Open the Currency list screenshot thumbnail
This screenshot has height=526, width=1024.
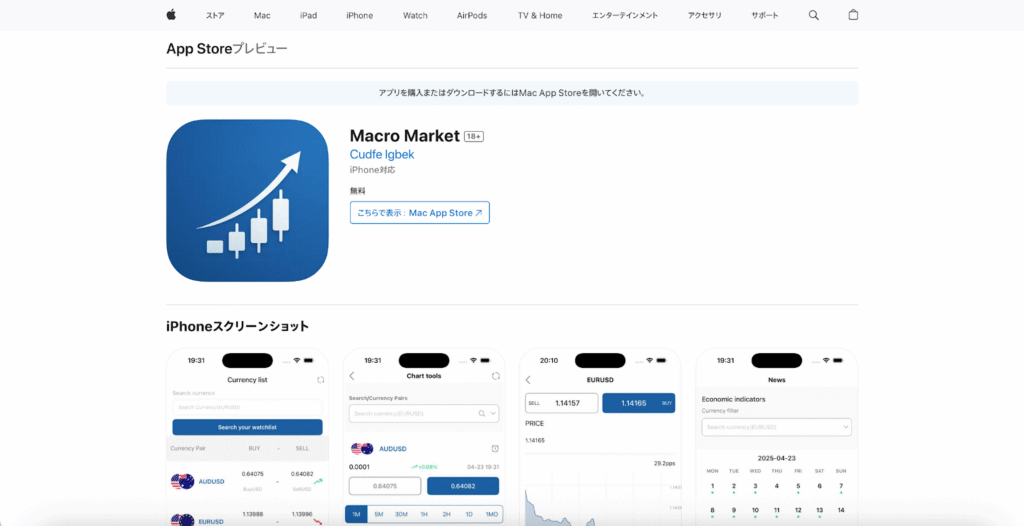tap(248, 436)
